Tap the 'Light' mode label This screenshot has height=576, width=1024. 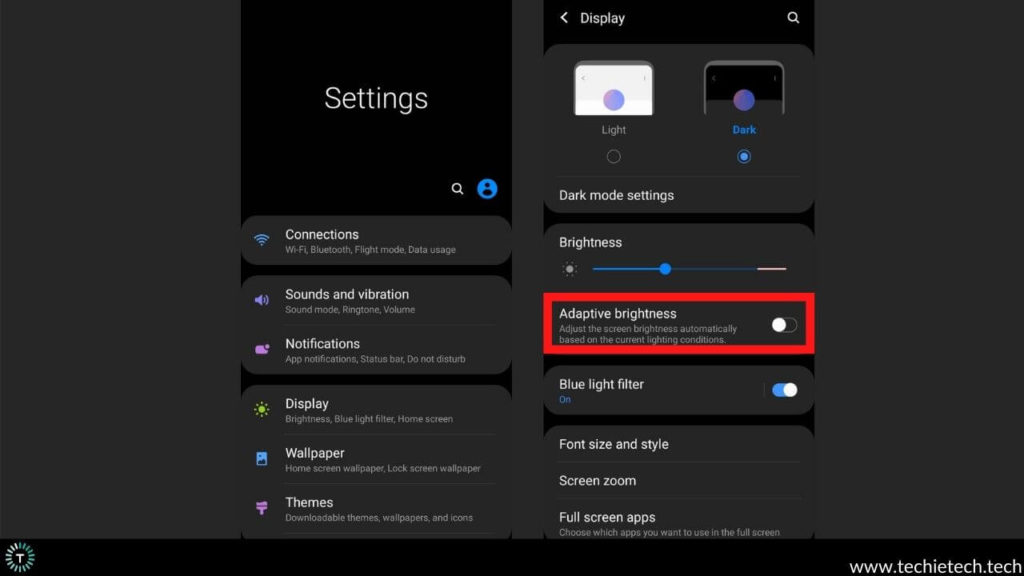pyautogui.click(x=613, y=130)
